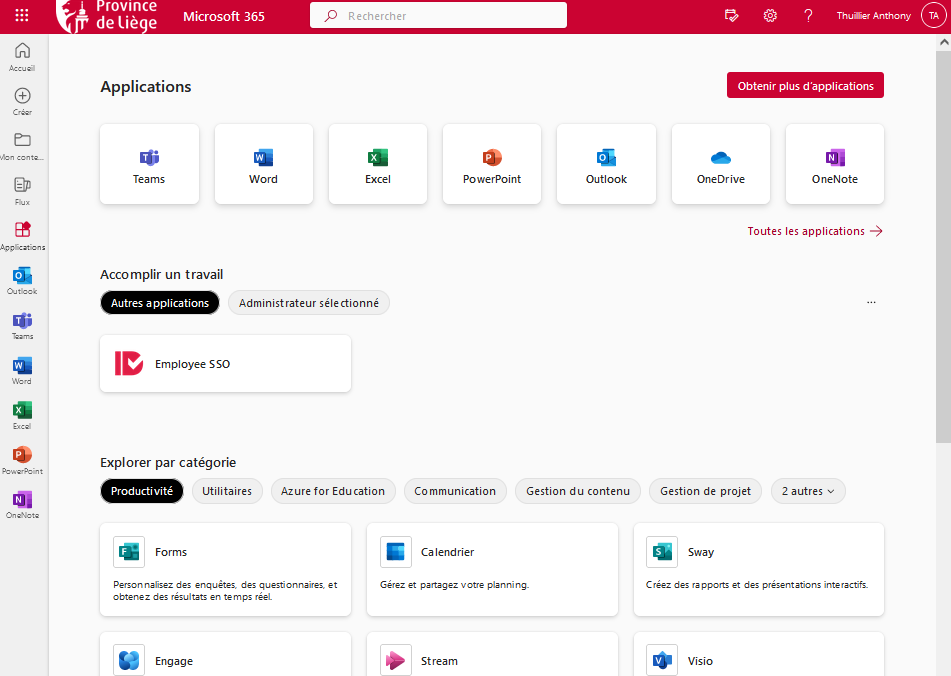Expand the 2 autres category dropdown
Image resolution: width=951 pixels, height=676 pixels.
[808, 491]
